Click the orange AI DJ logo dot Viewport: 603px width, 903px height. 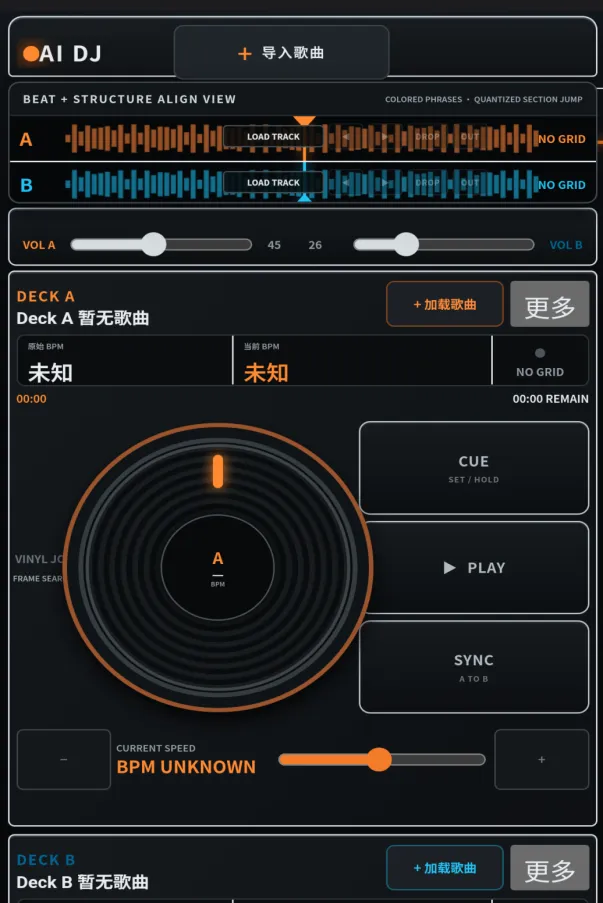(x=31, y=54)
